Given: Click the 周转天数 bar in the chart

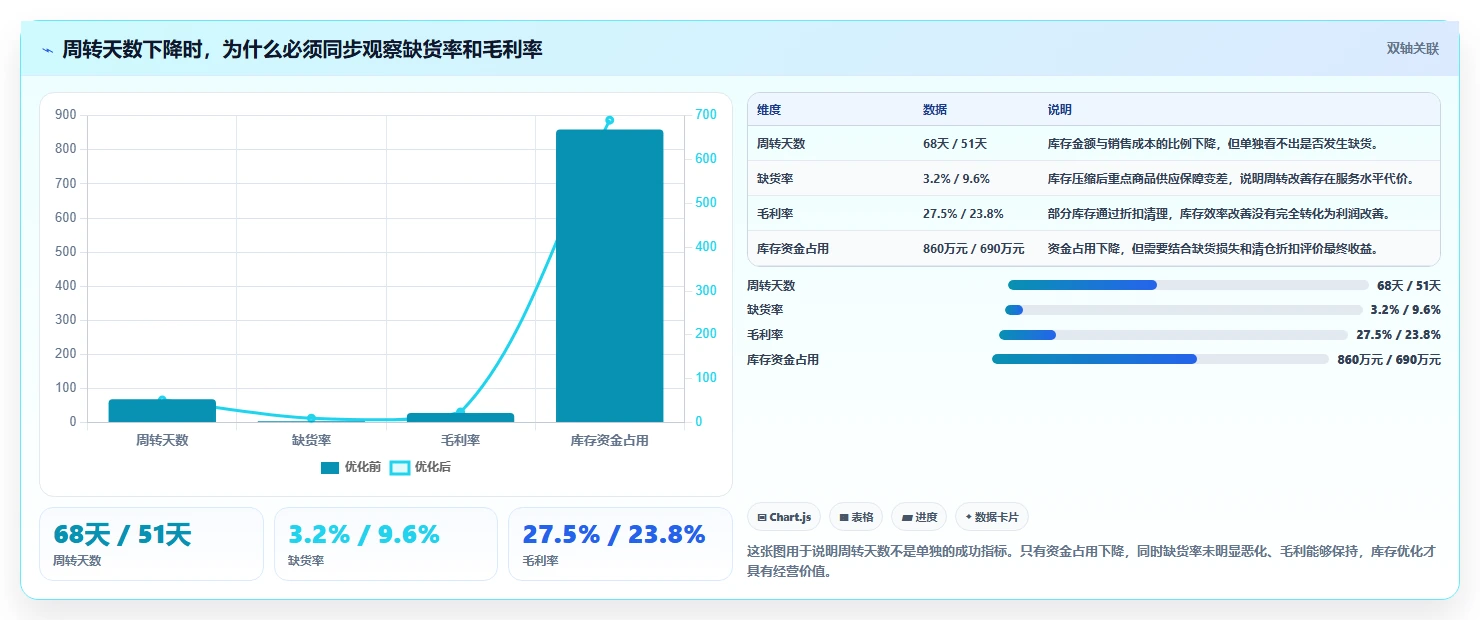Looking at the screenshot, I should pyautogui.click(x=162, y=410).
